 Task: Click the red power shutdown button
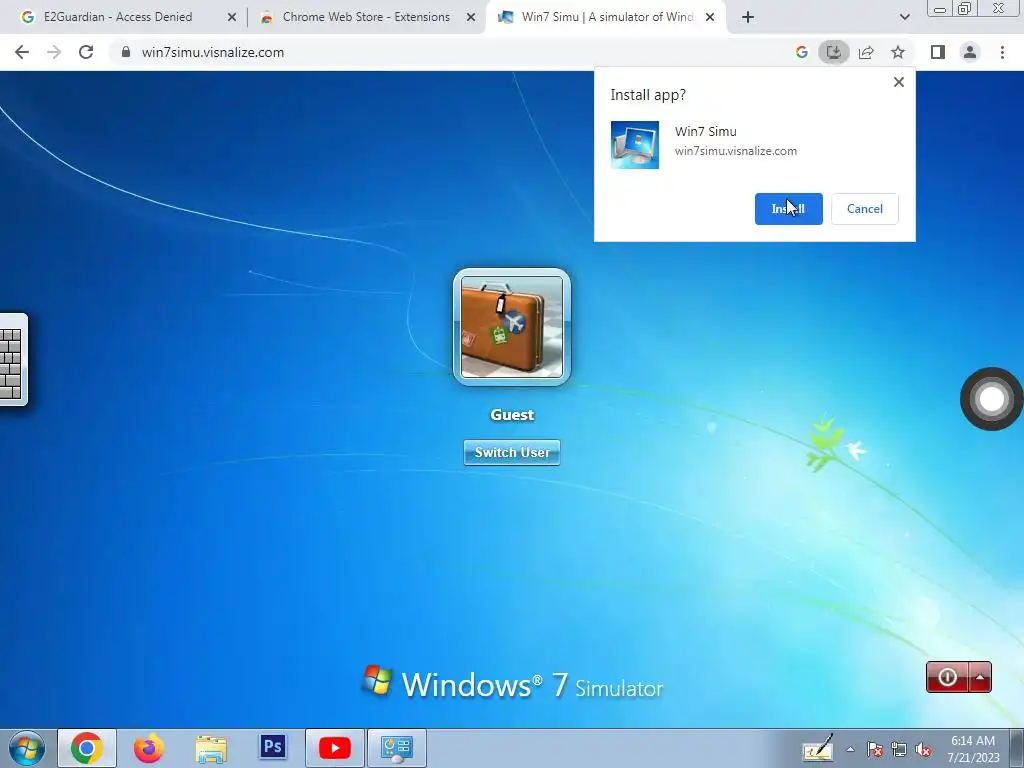pyautogui.click(x=948, y=677)
